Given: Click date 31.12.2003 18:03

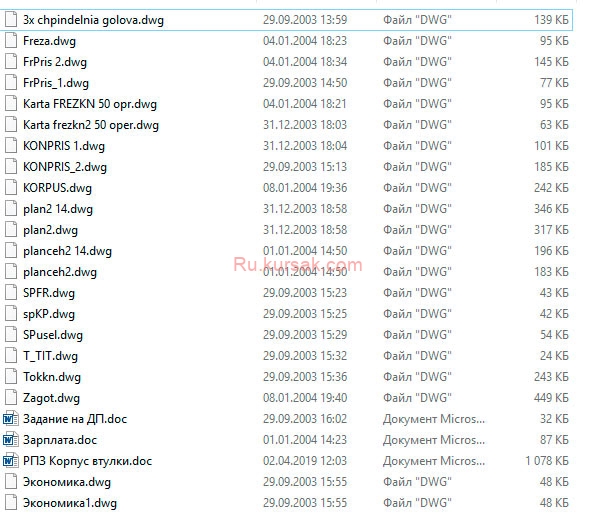Looking at the screenshot, I should [305, 124].
